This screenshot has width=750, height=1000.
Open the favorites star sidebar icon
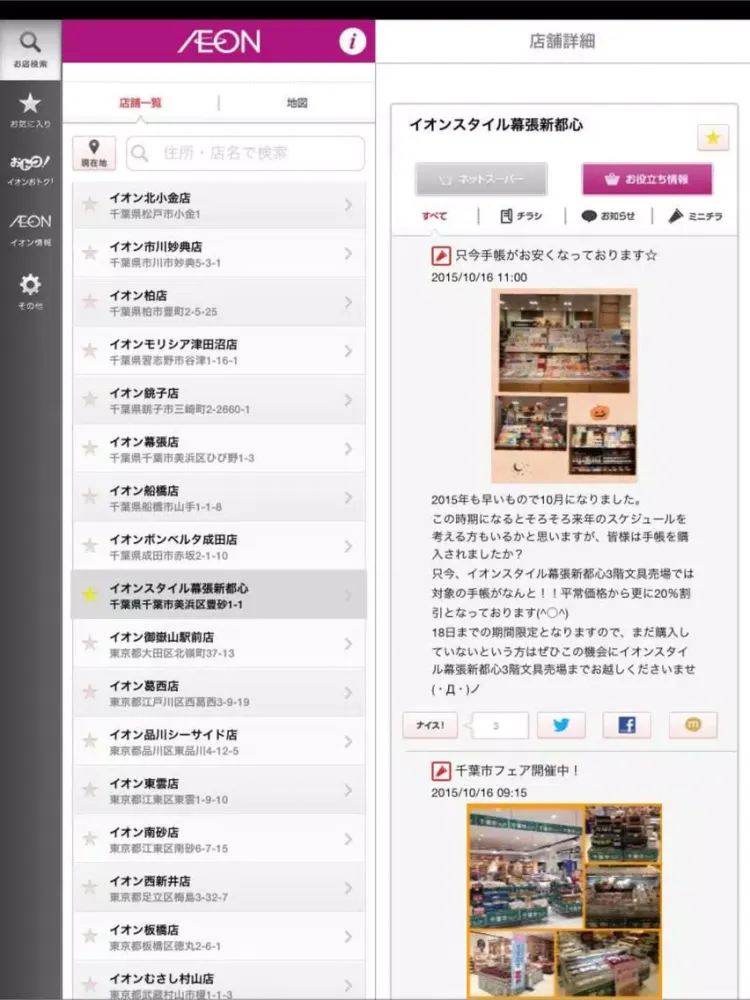click(30, 110)
